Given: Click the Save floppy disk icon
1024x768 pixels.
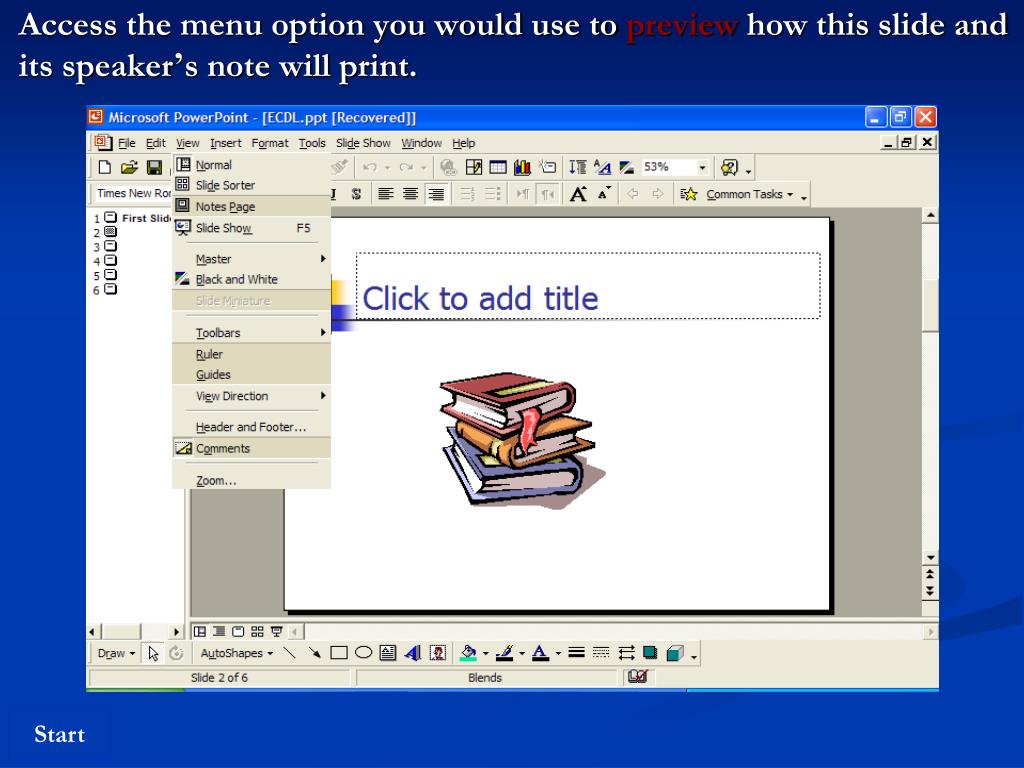Looking at the screenshot, I should click(x=154, y=167).
